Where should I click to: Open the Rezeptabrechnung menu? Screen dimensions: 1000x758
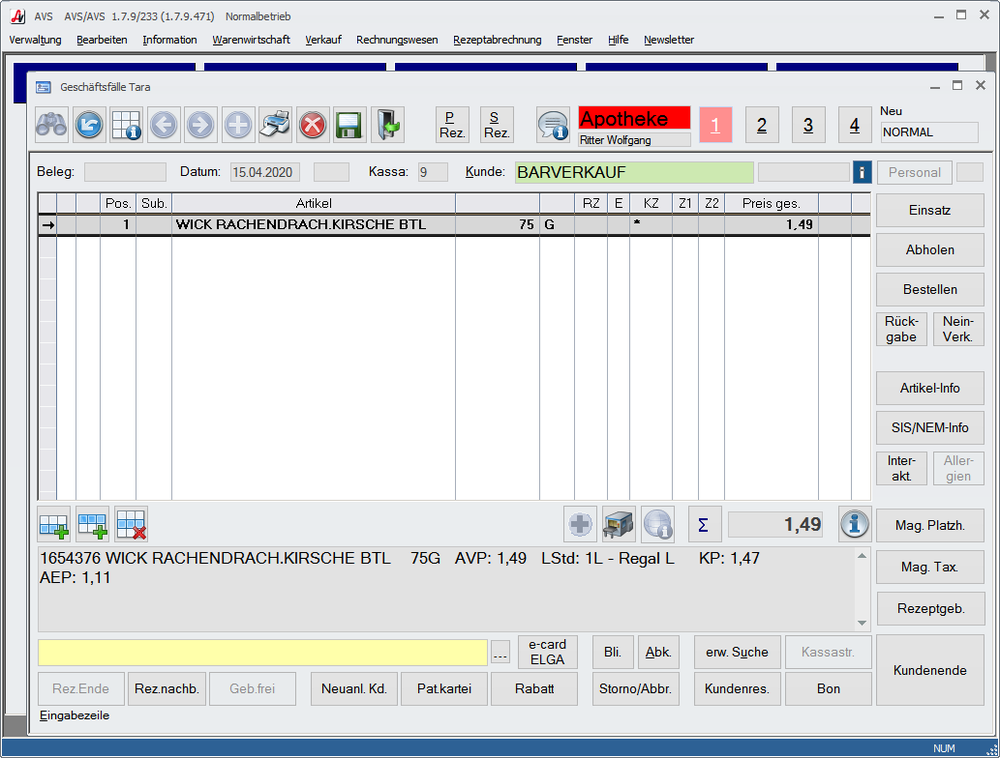point(497,40)
